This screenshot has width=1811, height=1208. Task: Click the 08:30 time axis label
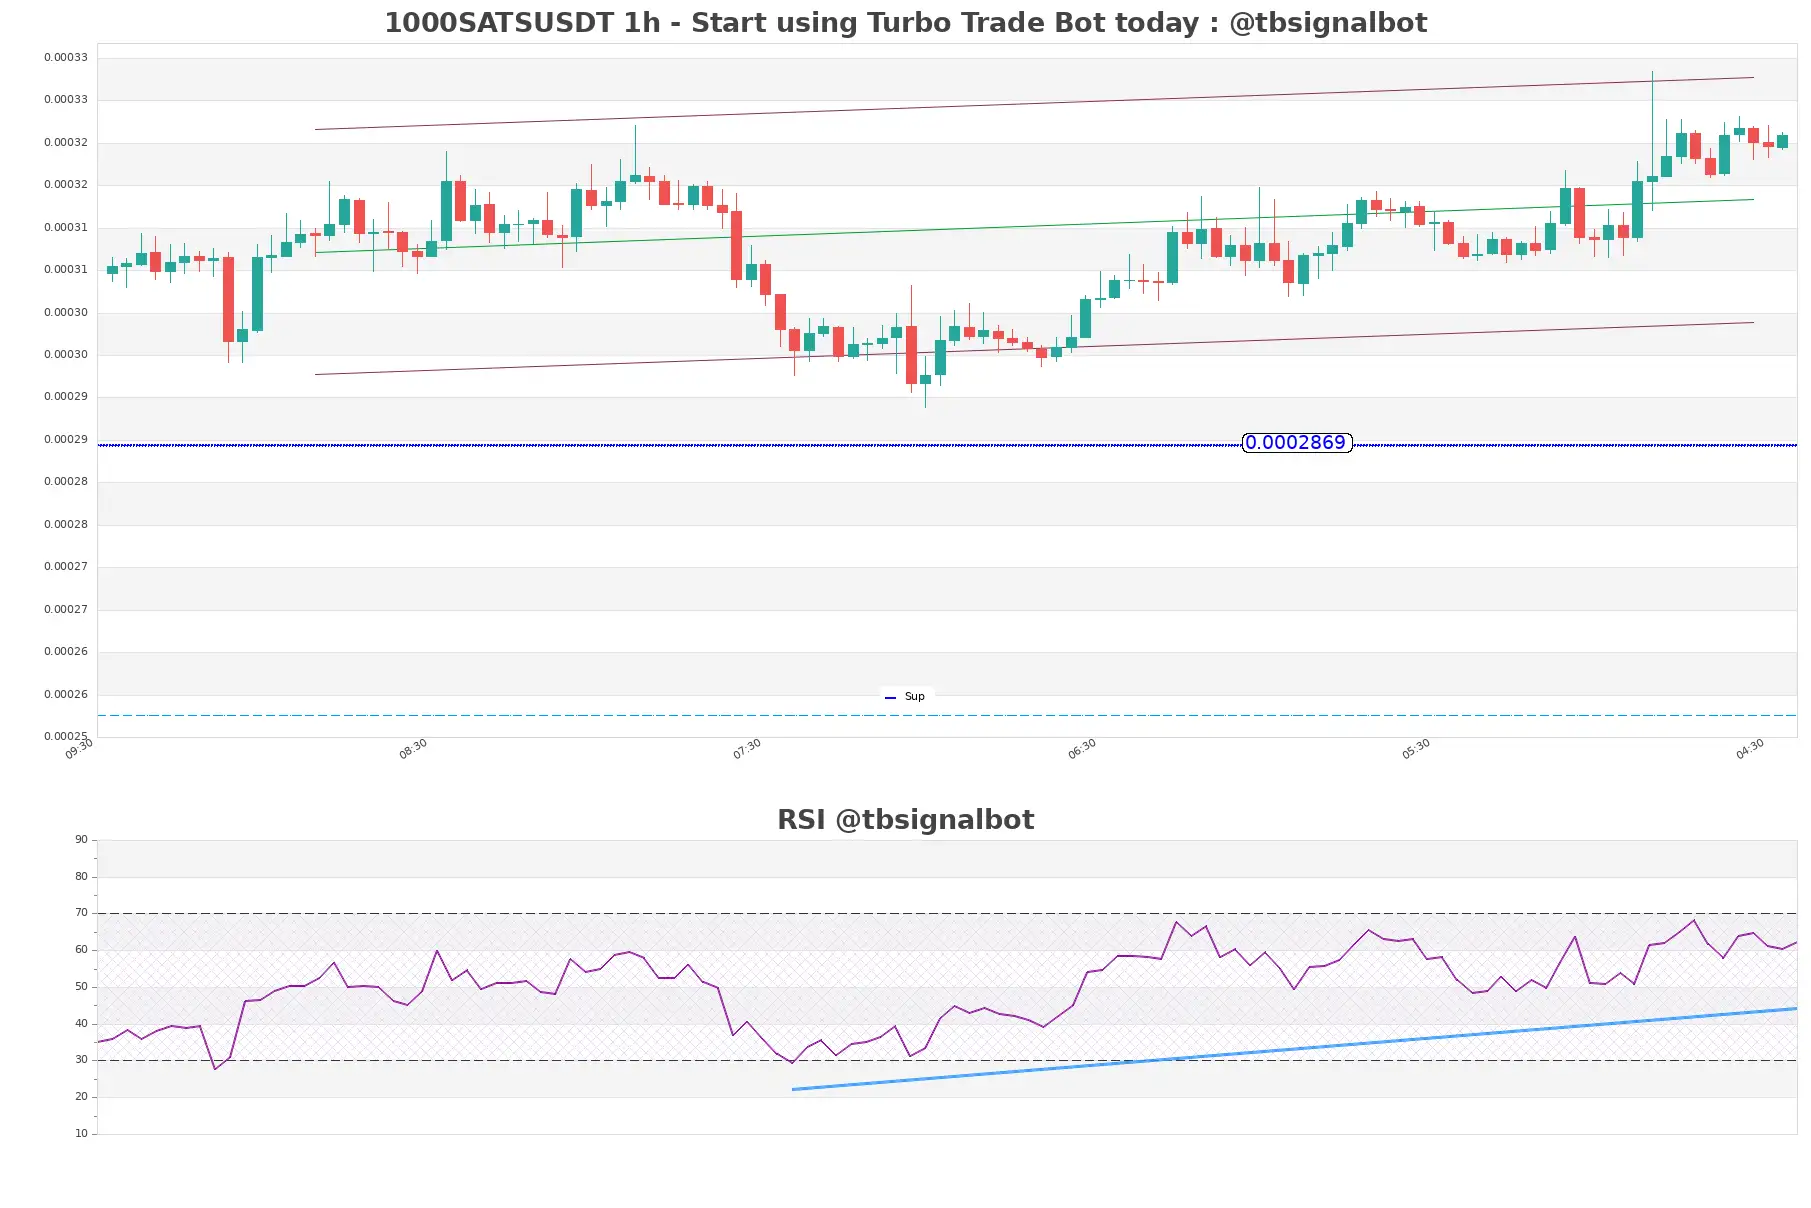click(413, 749)
